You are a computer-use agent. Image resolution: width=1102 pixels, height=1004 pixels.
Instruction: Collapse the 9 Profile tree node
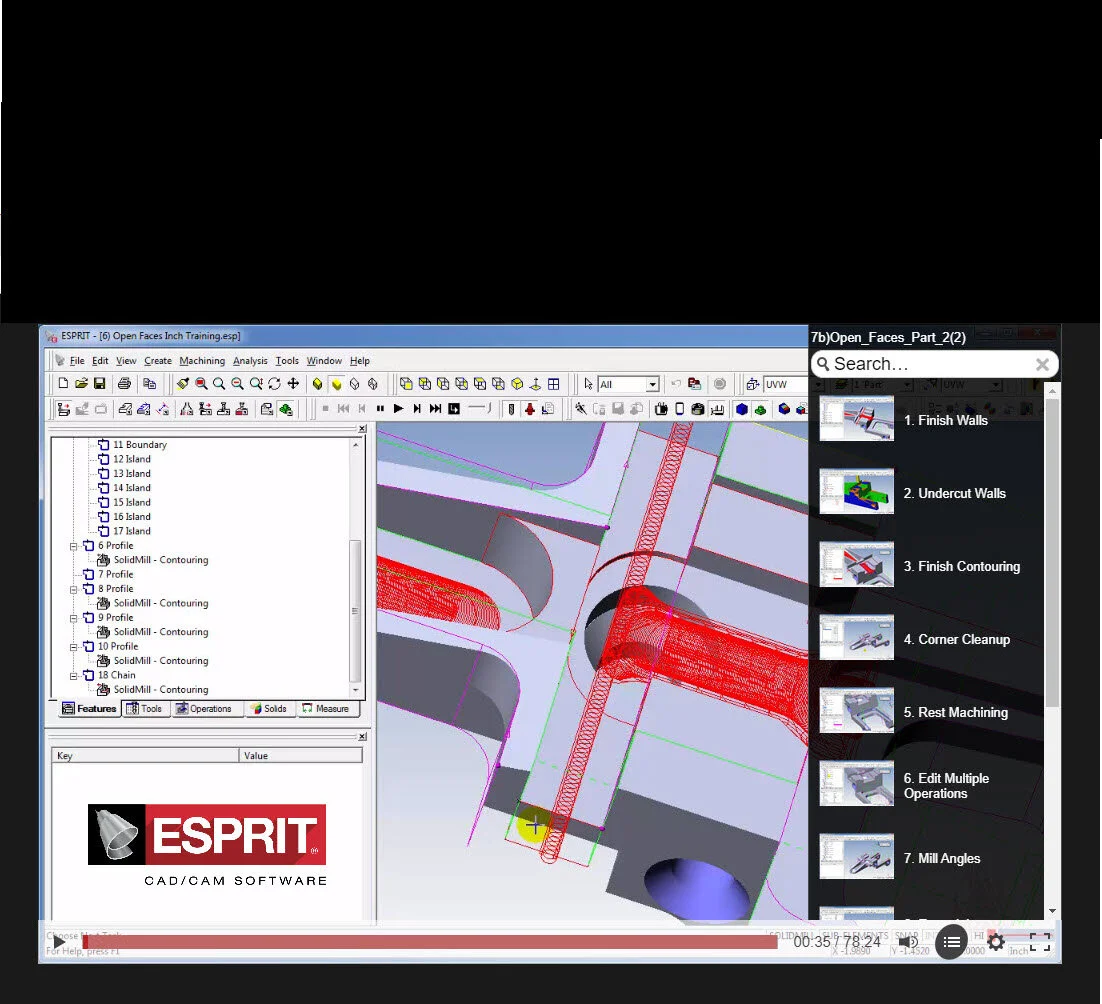[73, 618]
